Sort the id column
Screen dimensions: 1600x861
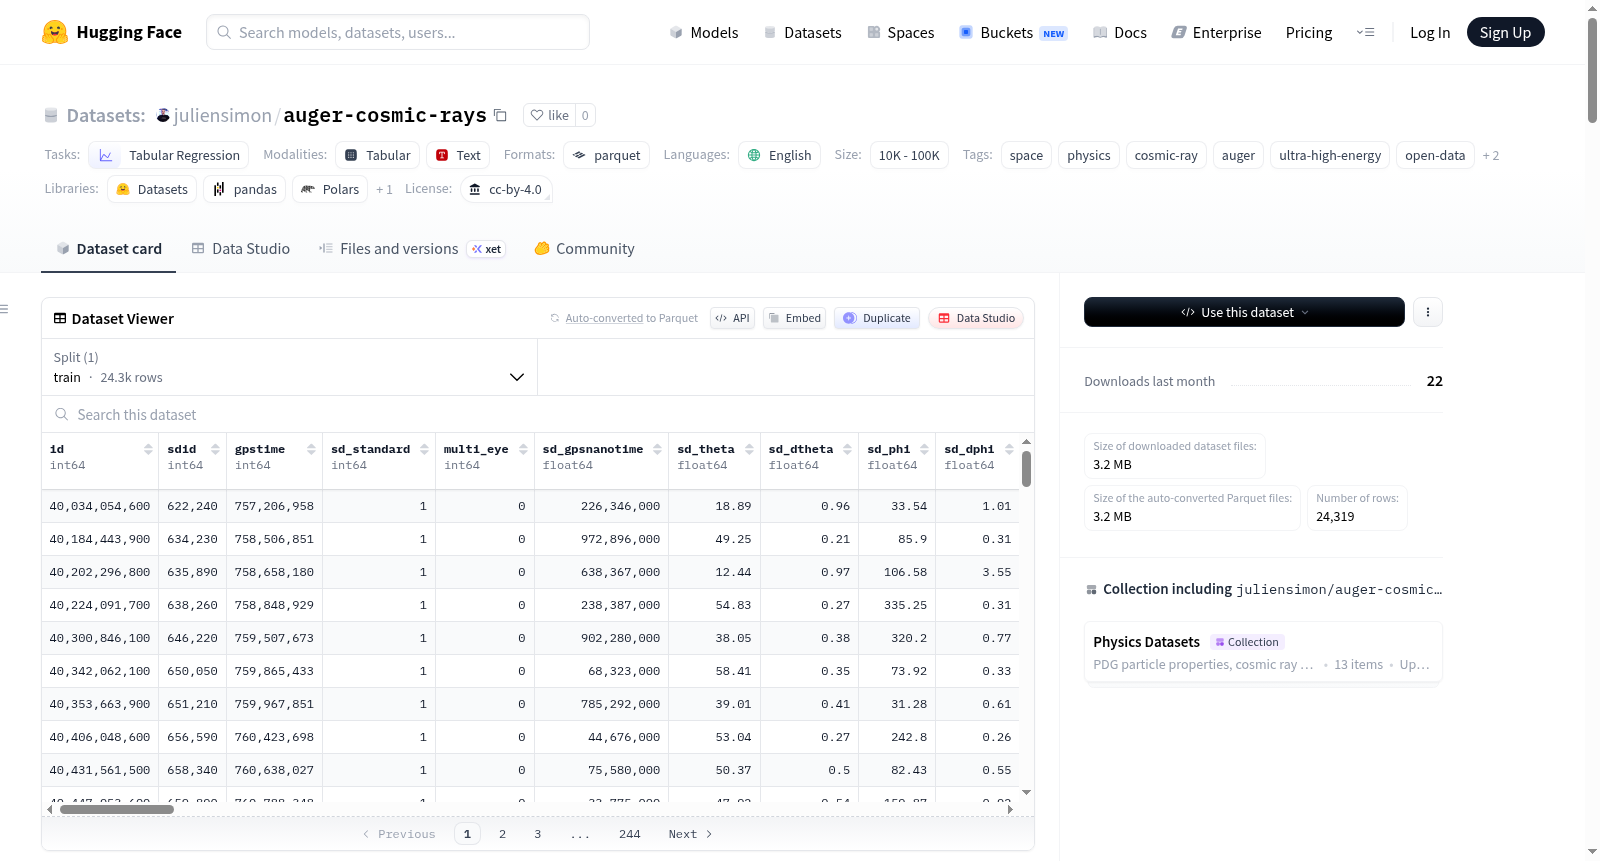148,450
